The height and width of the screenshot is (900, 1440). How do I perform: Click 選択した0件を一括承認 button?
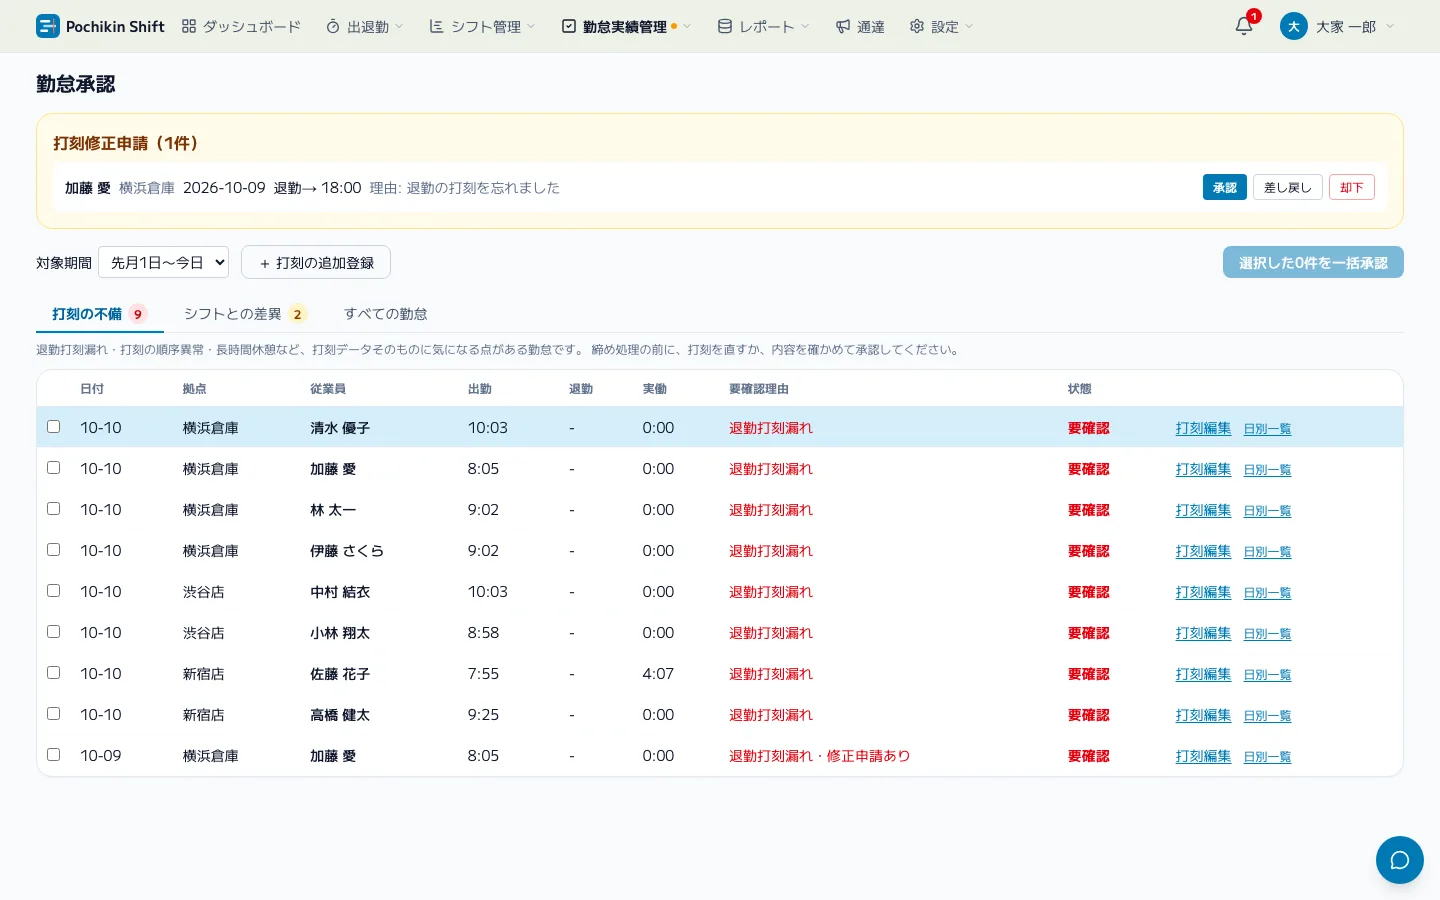click(1313, 262)
